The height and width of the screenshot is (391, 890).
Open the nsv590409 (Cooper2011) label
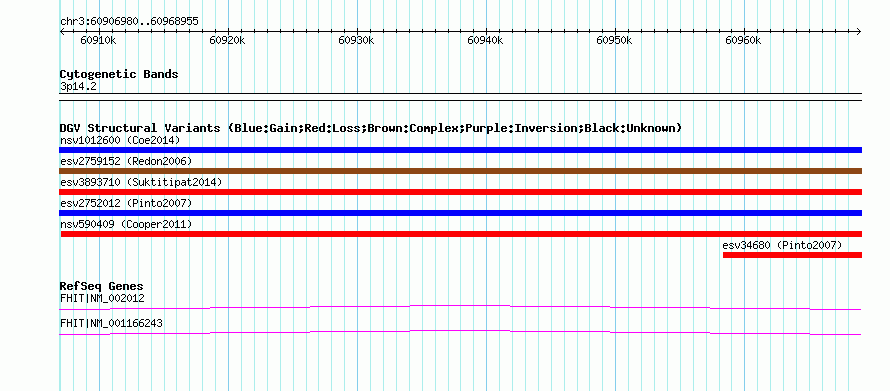click(x=126, y=224)
